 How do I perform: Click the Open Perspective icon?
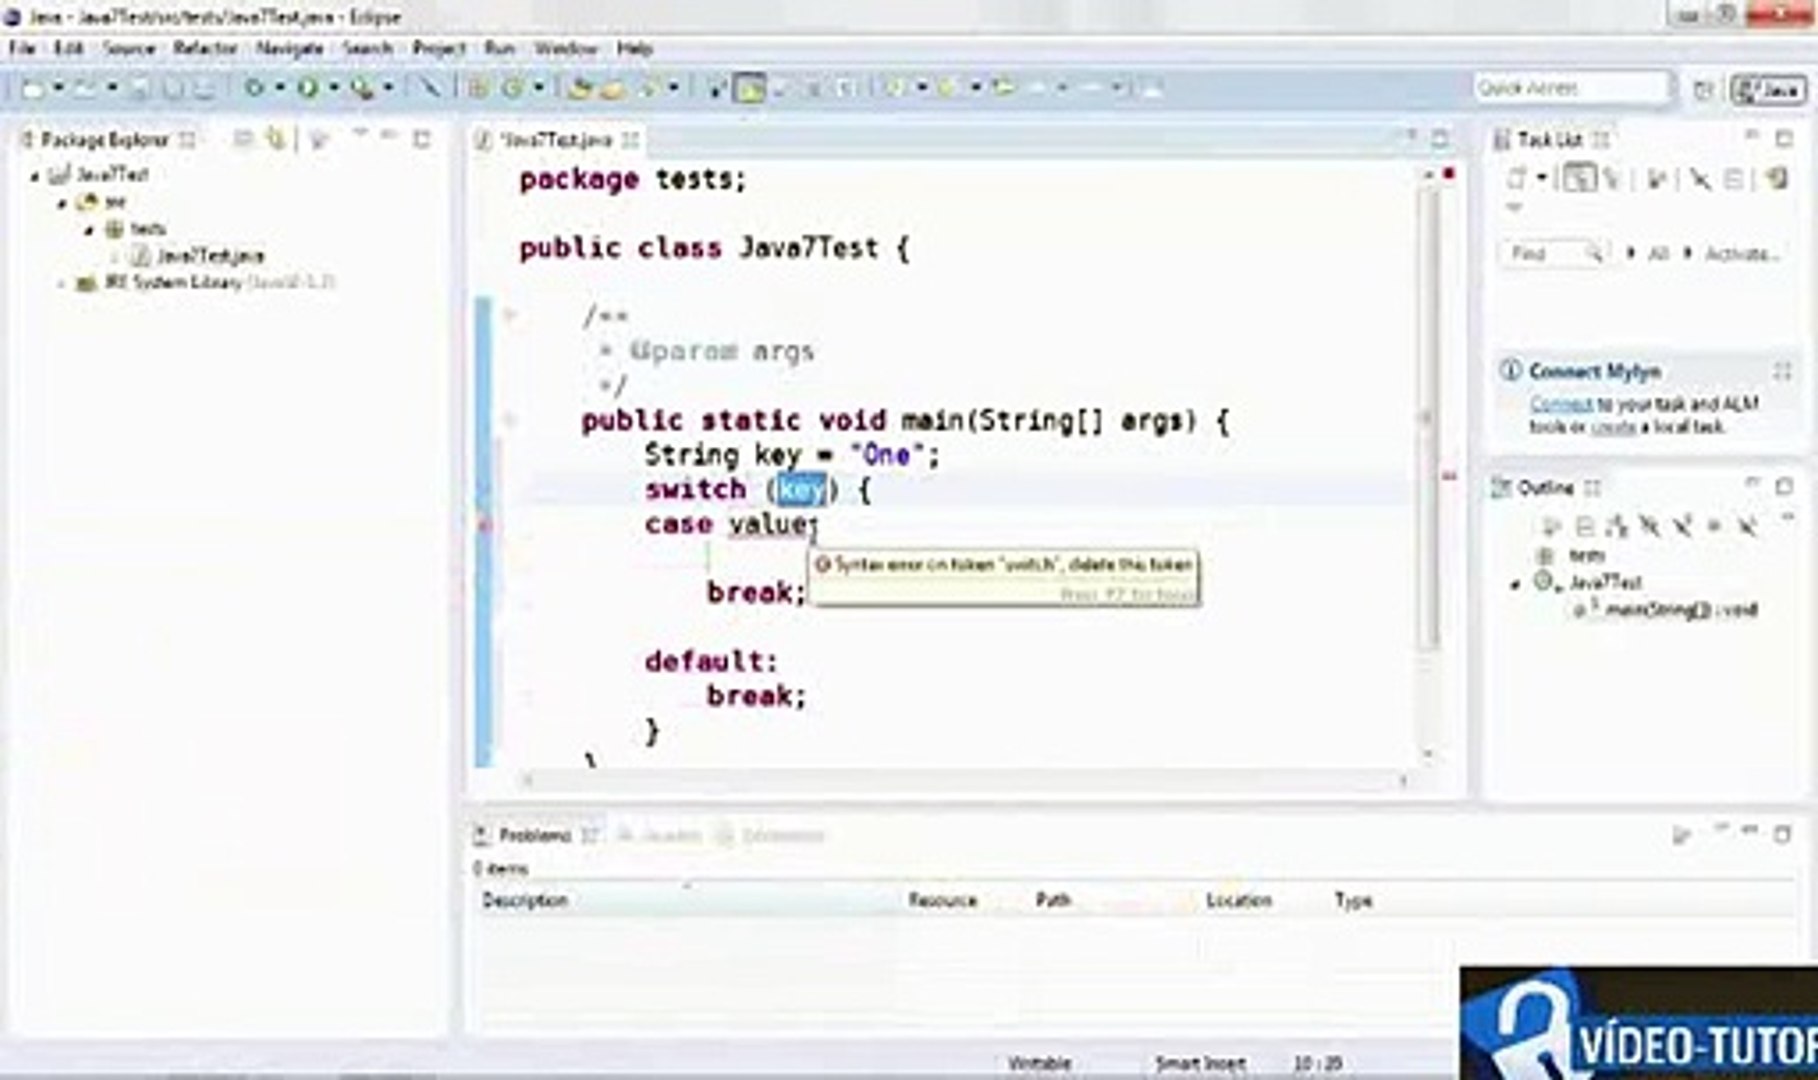pyautogui.click(x=1703, y=90)
